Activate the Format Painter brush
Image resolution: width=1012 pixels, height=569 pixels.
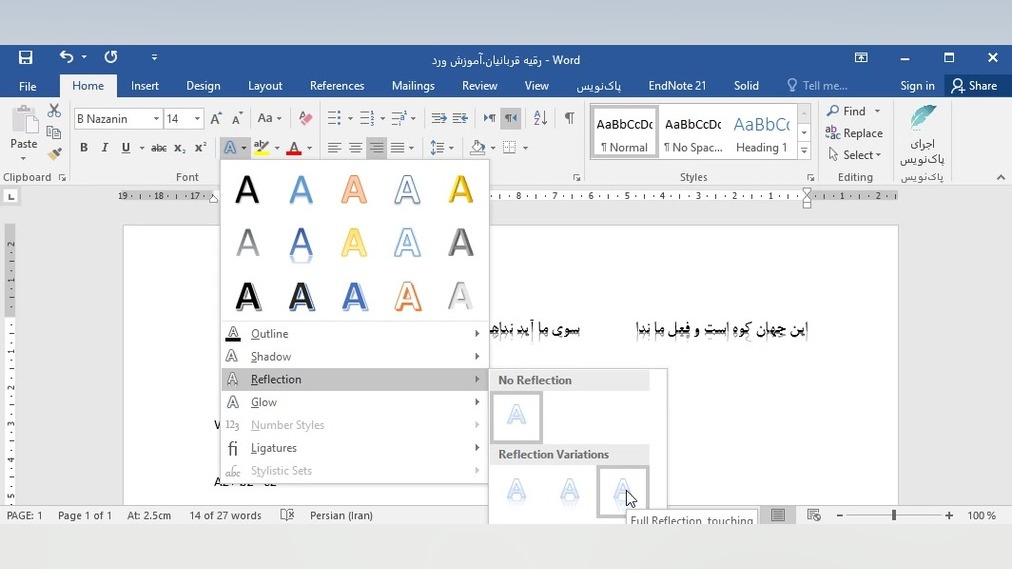[54, 154]
